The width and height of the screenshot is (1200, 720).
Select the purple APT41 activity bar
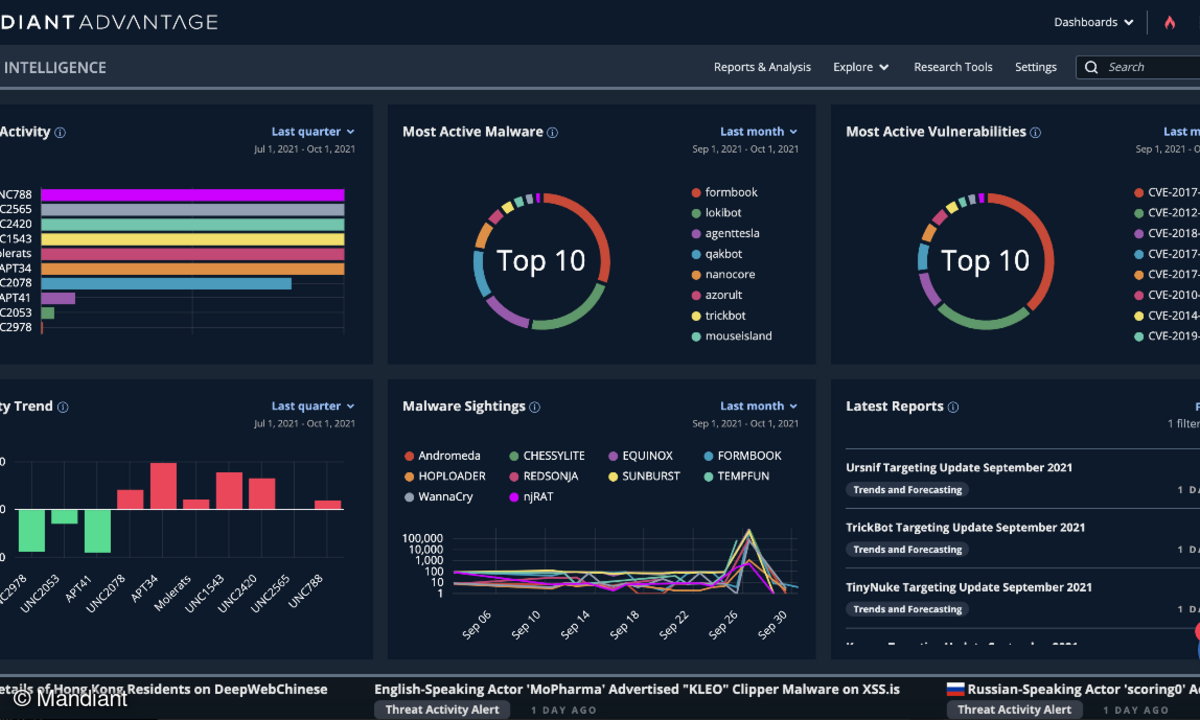tap(58, 298)
